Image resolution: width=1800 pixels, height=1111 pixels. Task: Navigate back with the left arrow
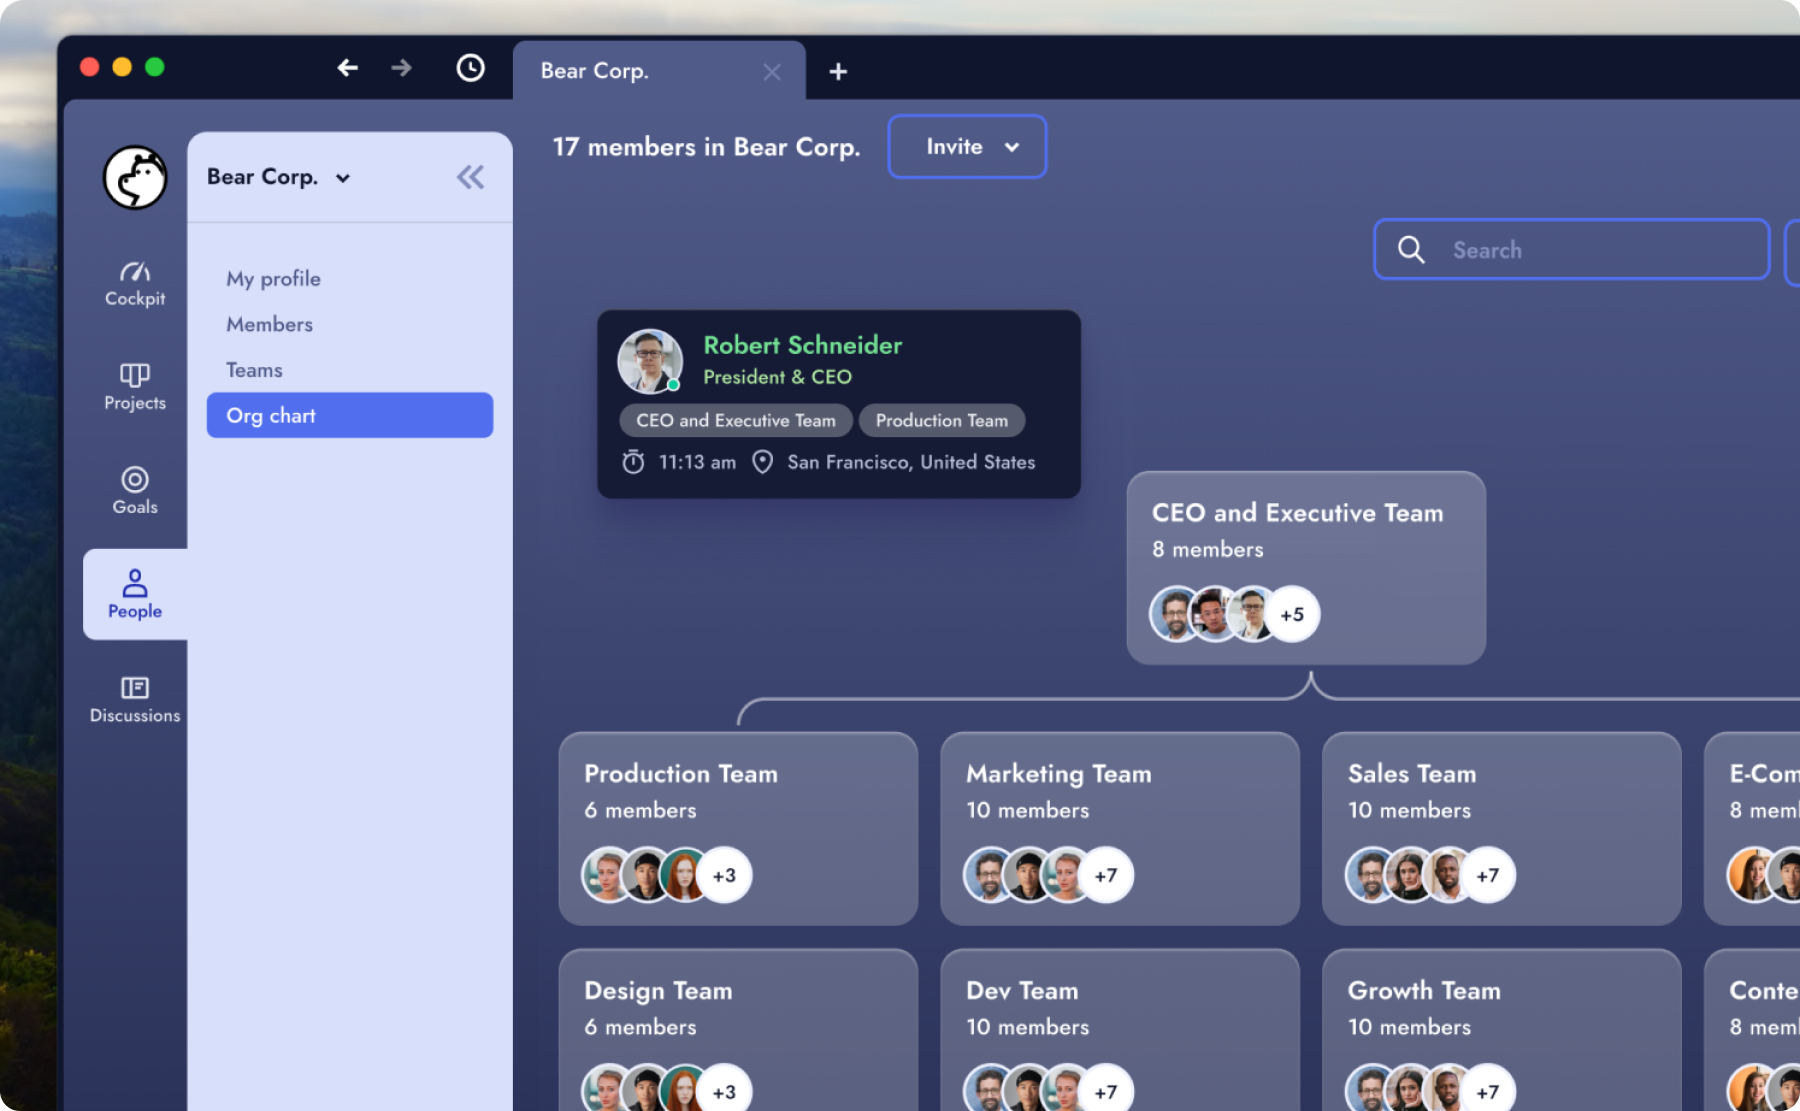tap(347, 68)
